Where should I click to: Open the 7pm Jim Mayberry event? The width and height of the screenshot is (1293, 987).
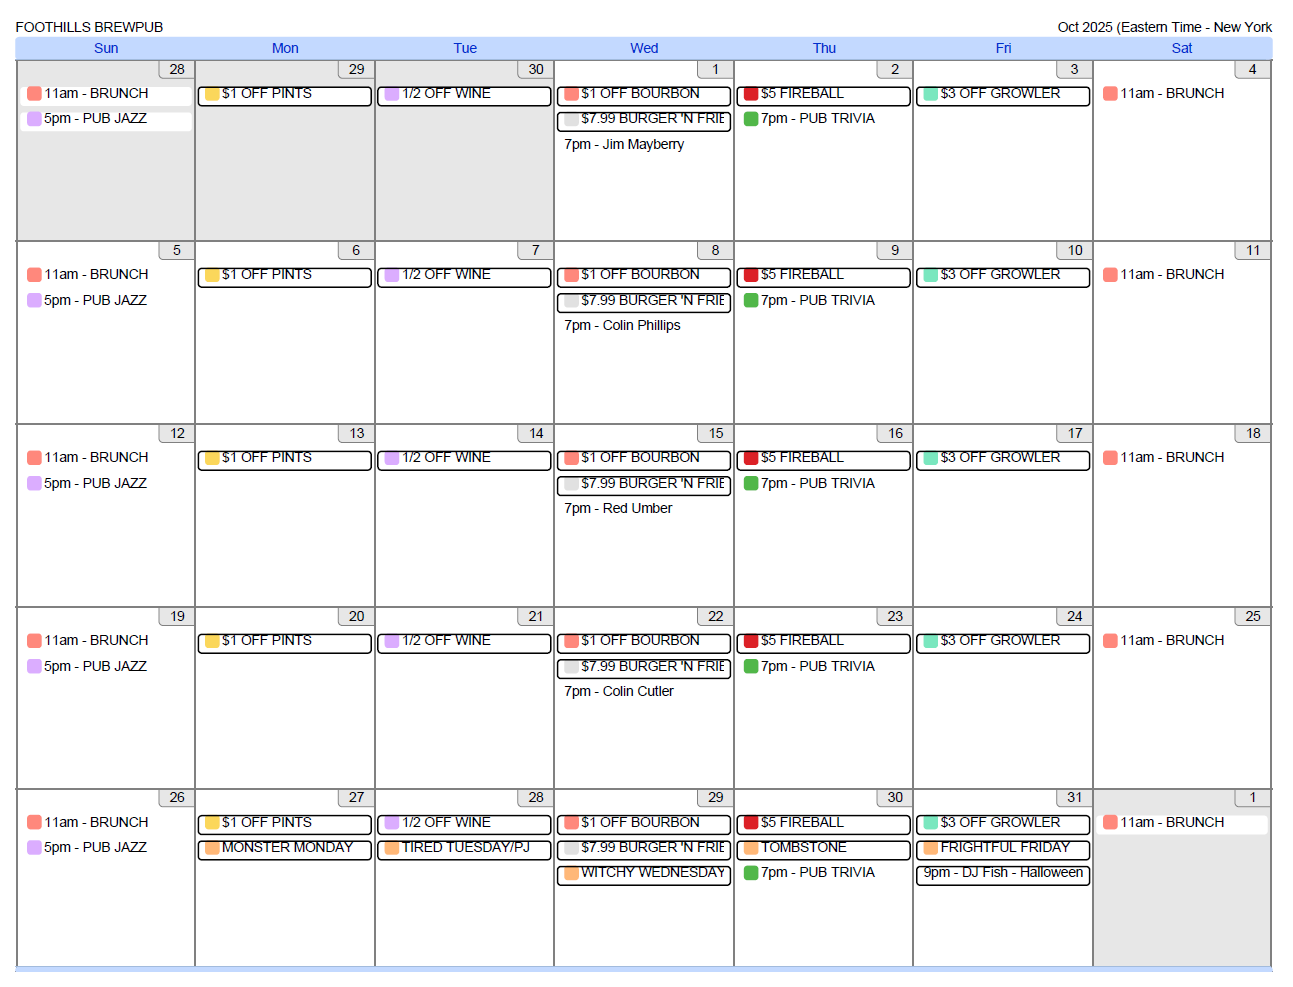pos(624,144)
